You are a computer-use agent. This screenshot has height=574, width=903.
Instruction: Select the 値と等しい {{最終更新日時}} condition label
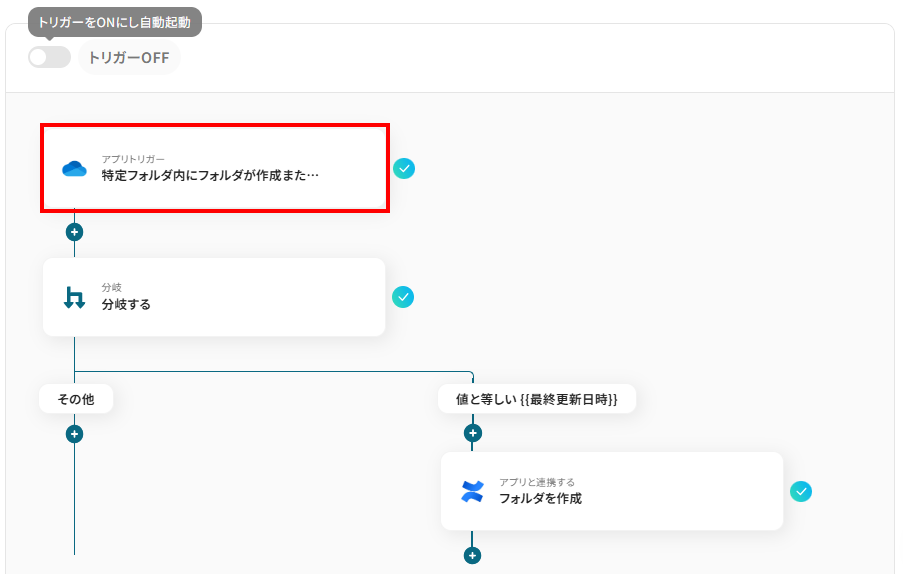[537, 399]
